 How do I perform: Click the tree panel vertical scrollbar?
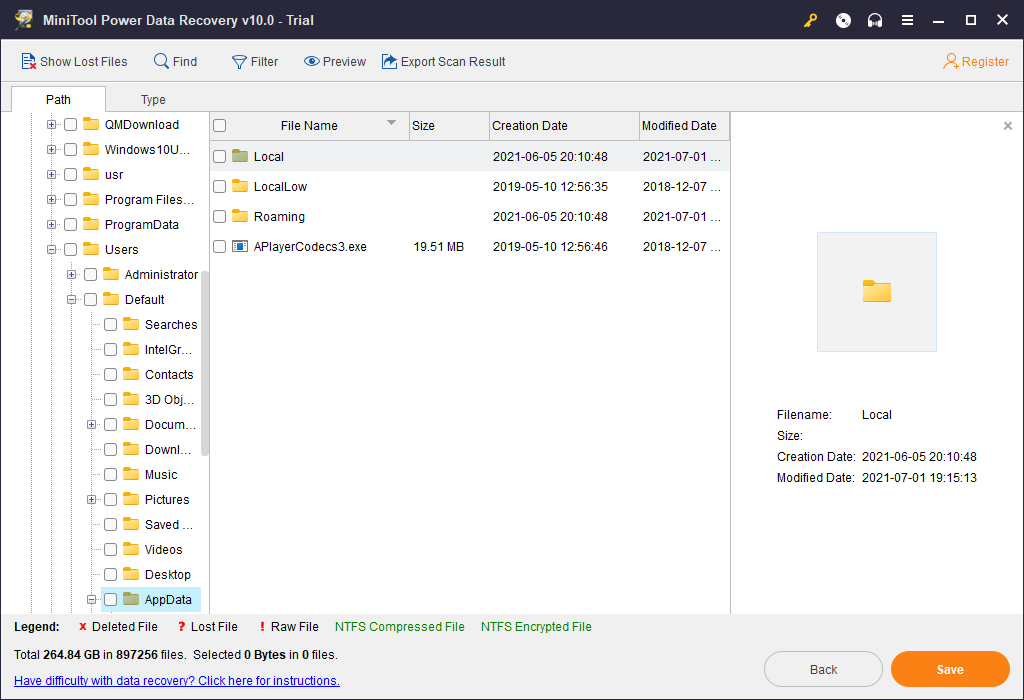pyautogui.click(x=204, y=363)
